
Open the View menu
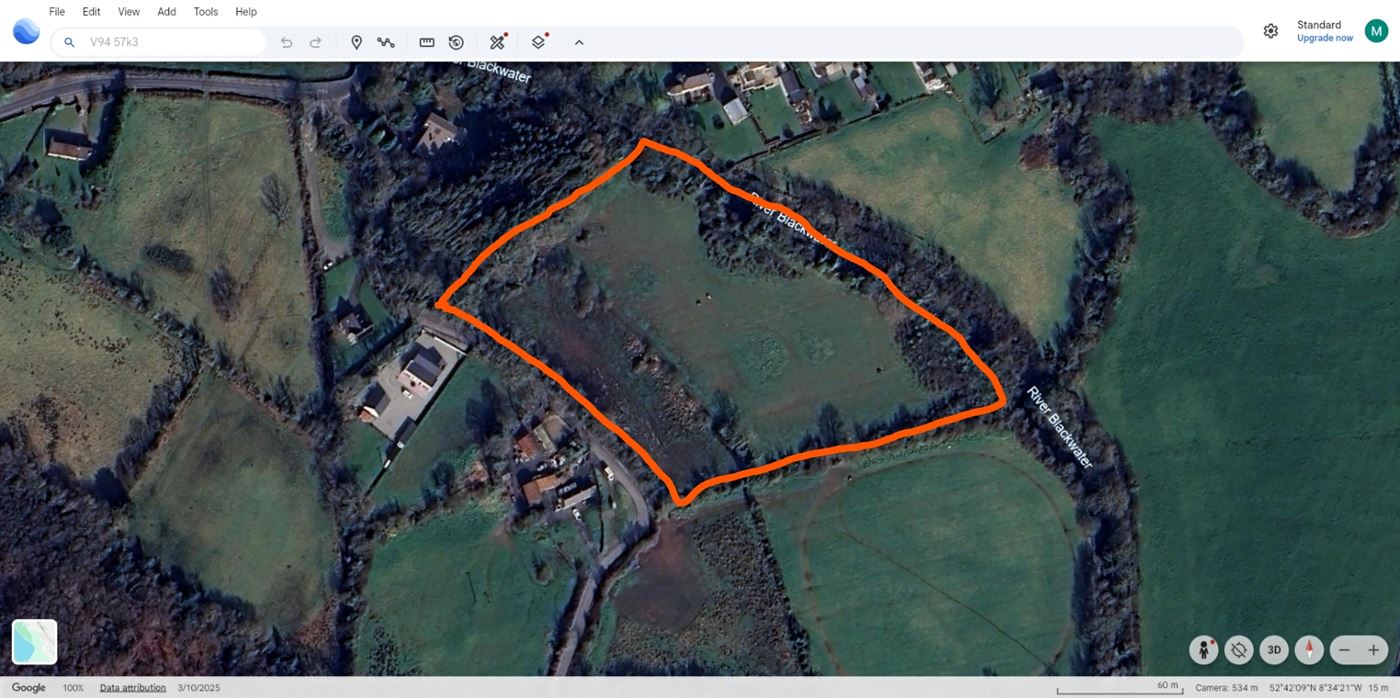click(129, 12)
